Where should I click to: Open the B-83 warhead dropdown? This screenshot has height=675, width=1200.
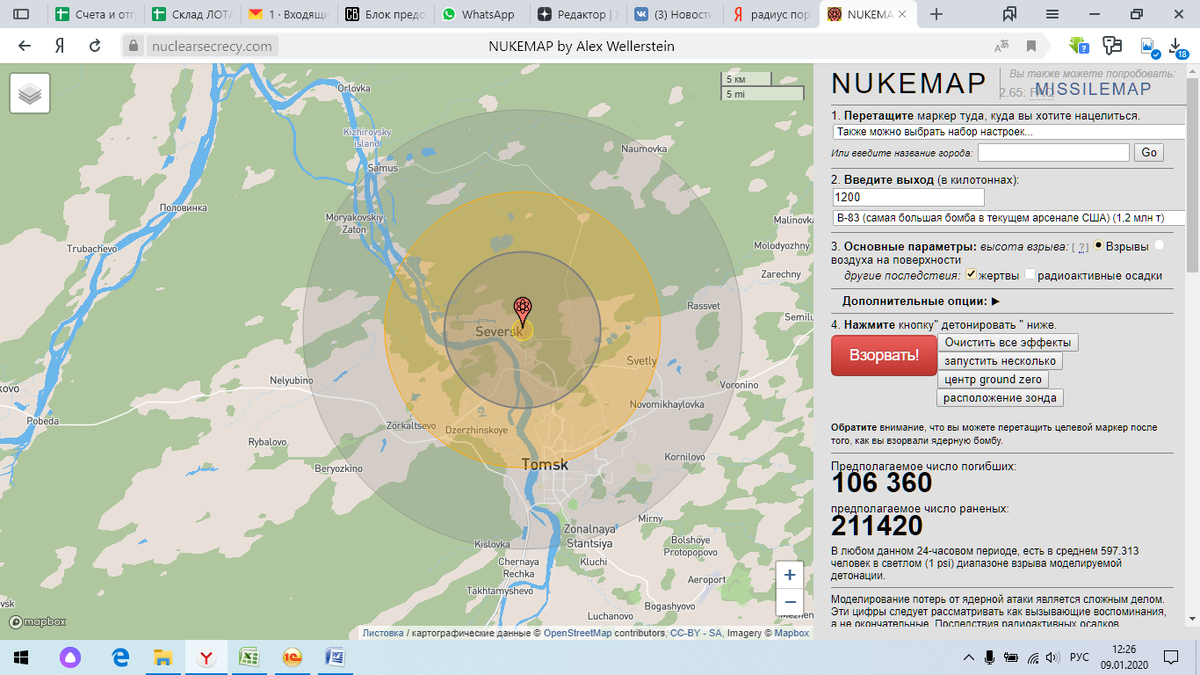click(1007, 217)
